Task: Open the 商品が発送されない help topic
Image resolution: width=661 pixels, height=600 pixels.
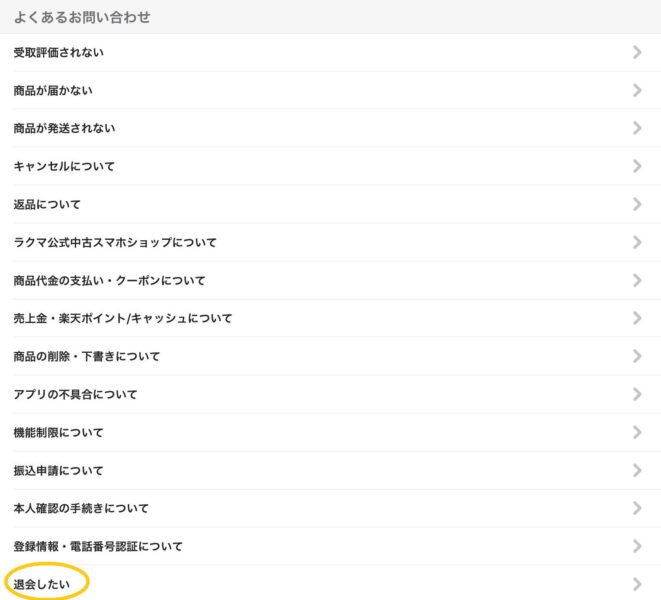Action: [330, 128]
